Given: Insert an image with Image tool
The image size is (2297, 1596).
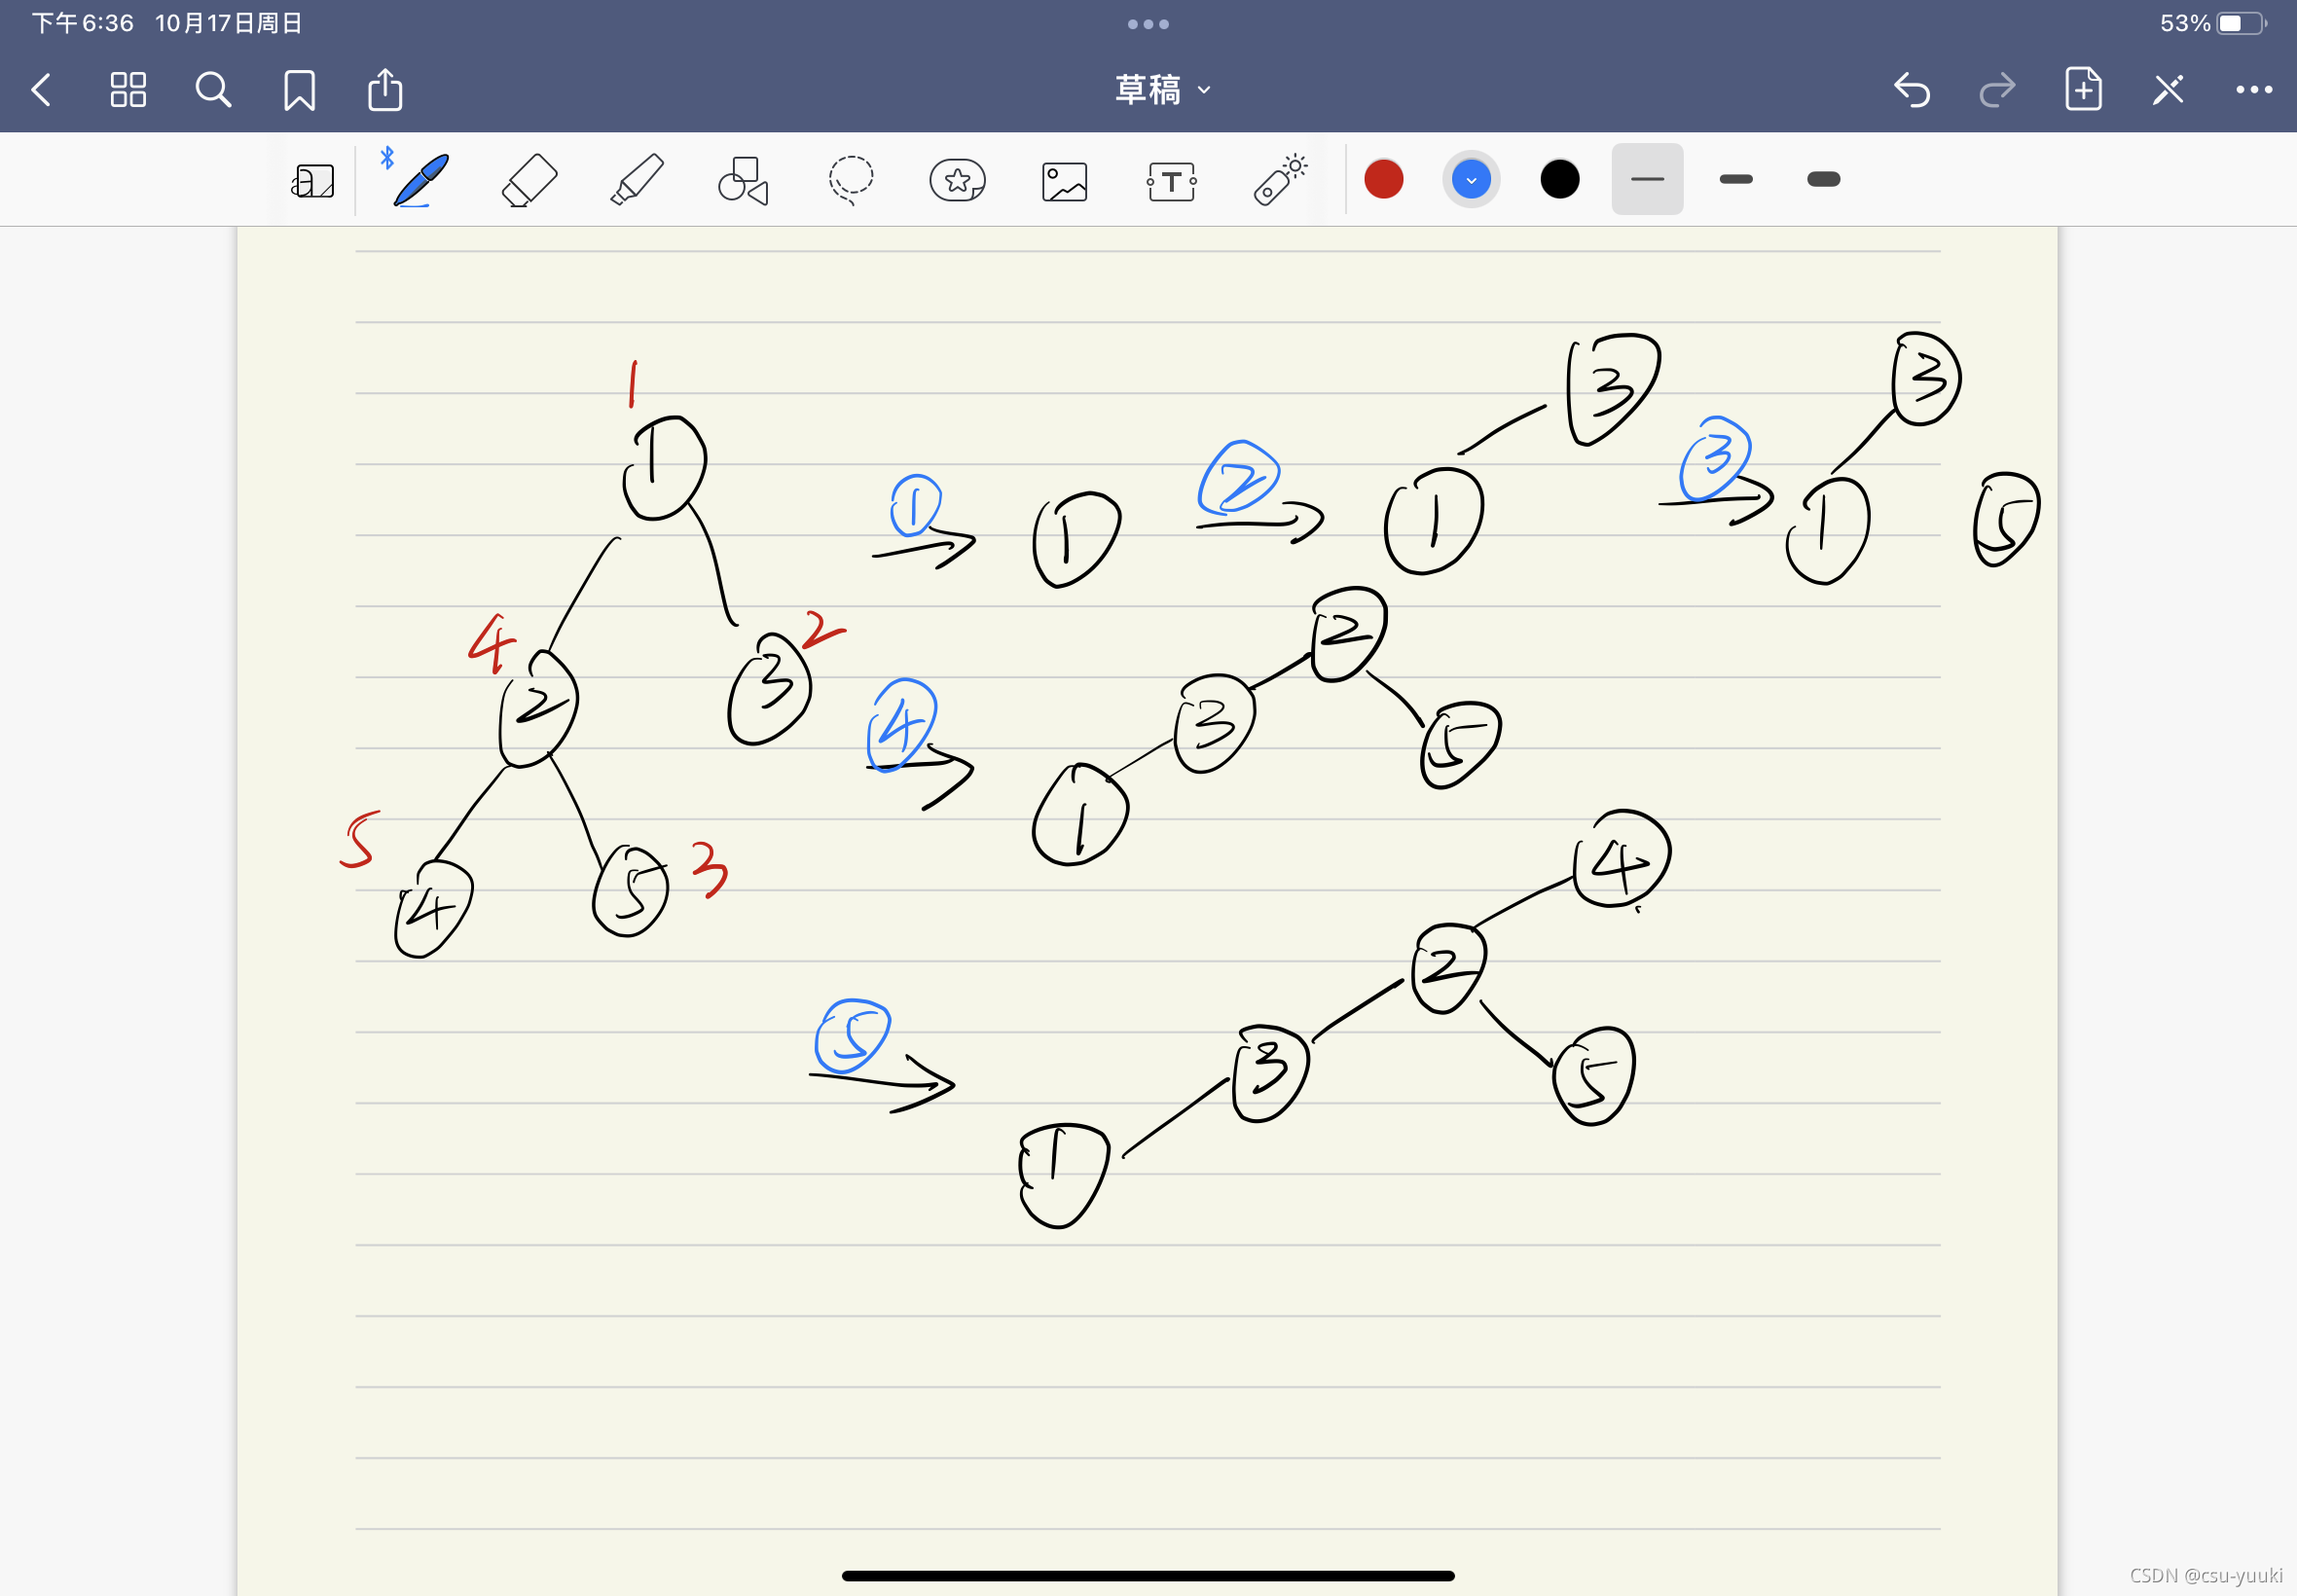Looking at the screenshot, I should 1064,182.
